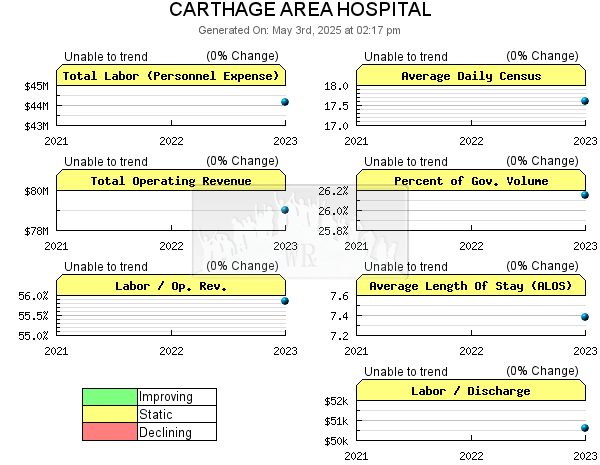Image resolution: width=600 pixels, height=465 pixels.
Task: Click the $78M axis label
Action: tap(36, 231)
